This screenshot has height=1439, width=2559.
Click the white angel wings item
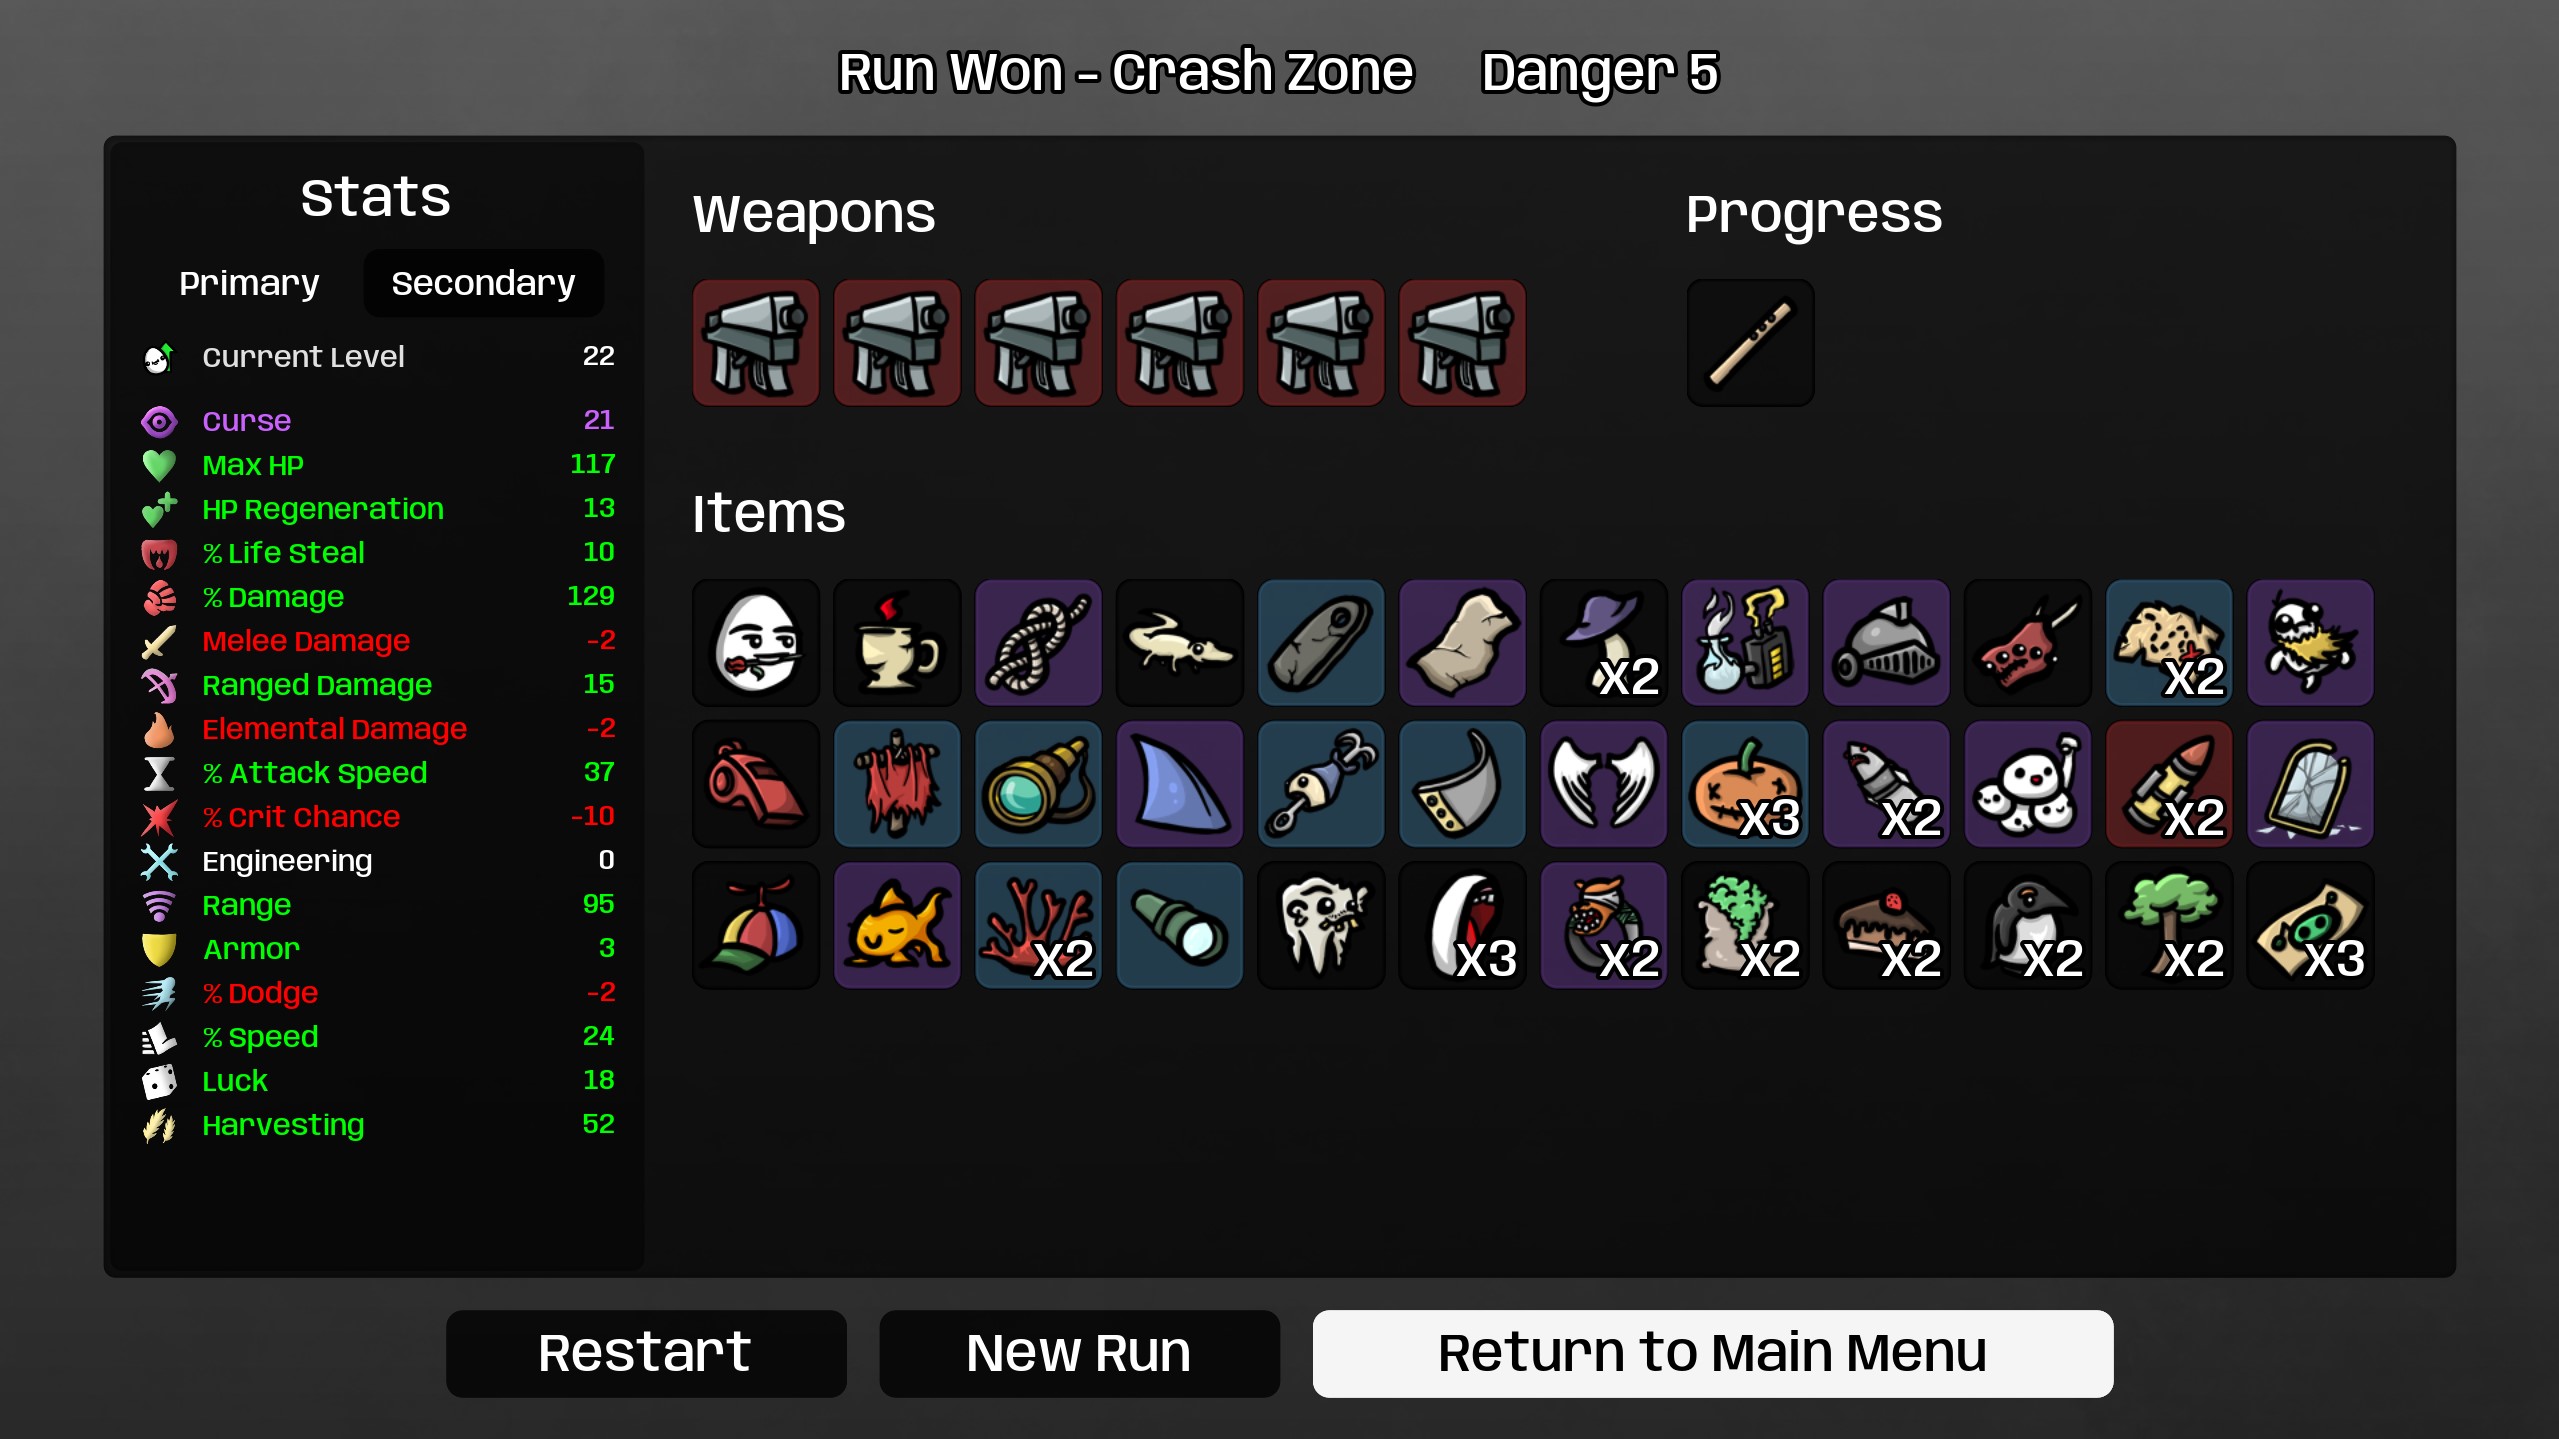pyautogui.click(x=1604, y=784)
